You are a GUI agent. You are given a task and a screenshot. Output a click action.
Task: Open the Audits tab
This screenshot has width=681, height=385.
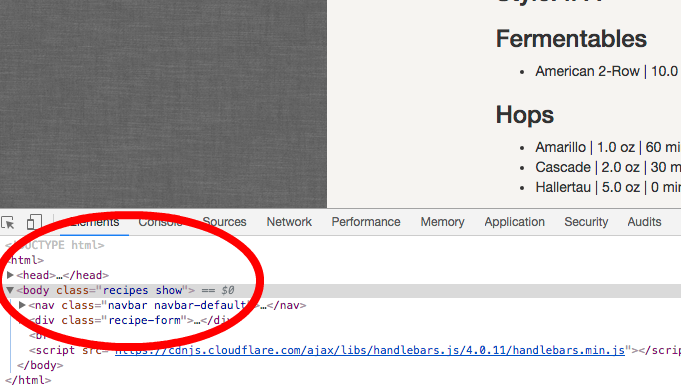pyautogui.click(x=644, y=222)
